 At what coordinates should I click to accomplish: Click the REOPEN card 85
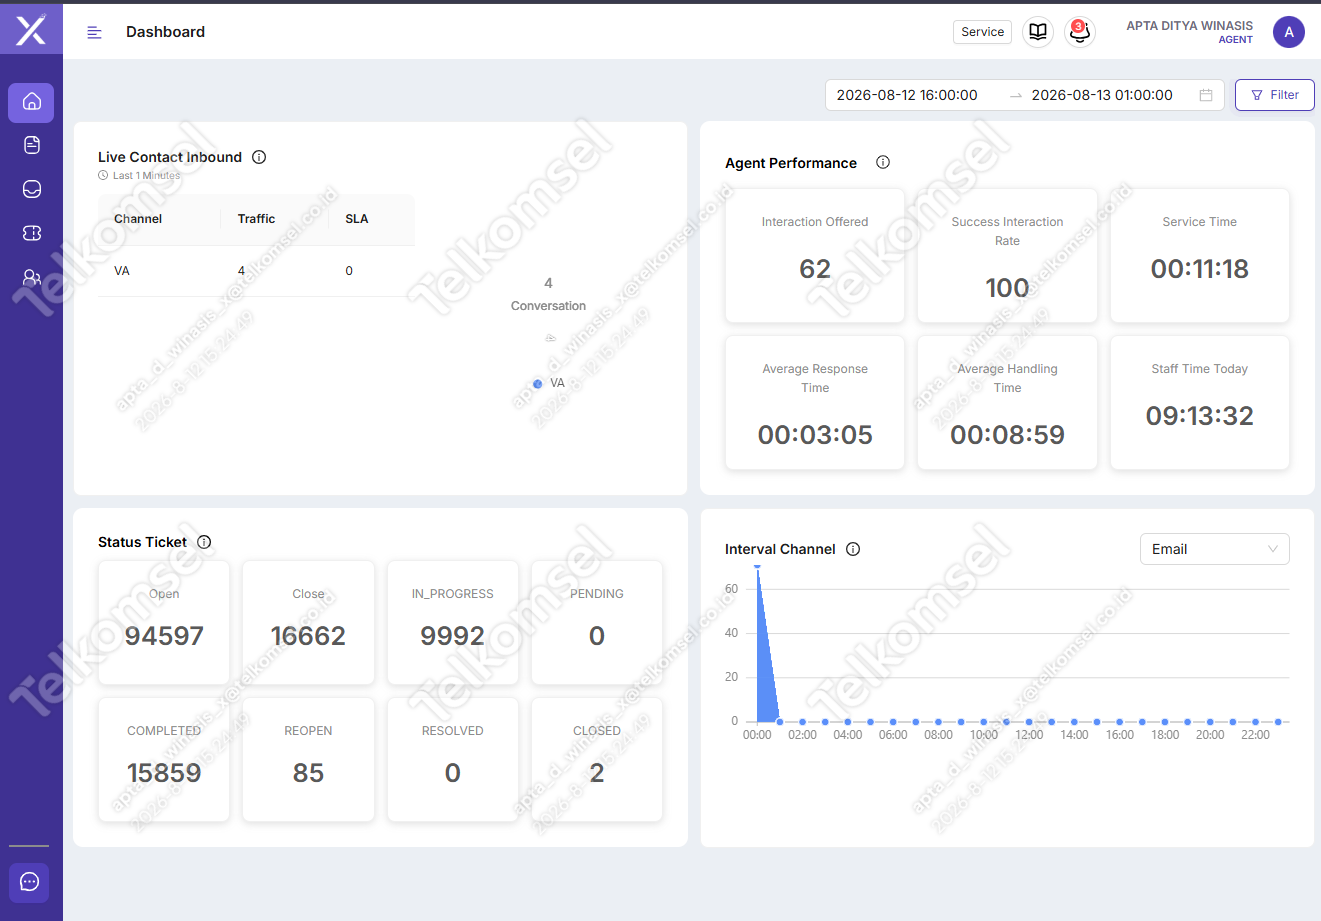[x=308, y=759]
